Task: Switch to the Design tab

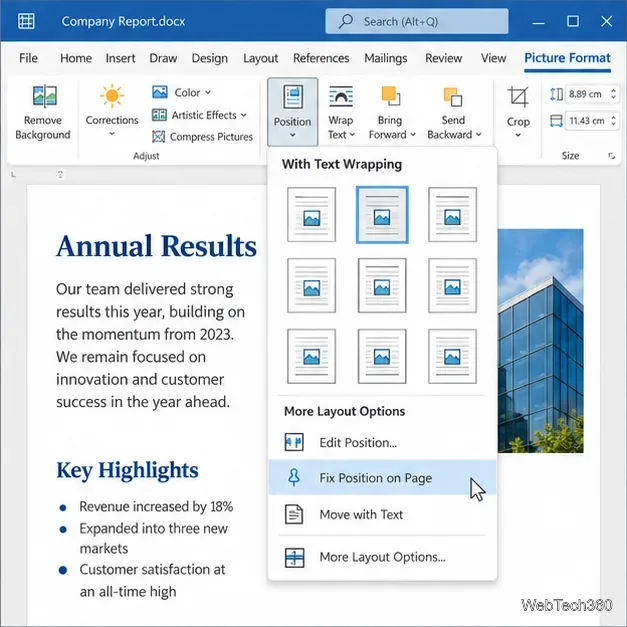Action: [210, 58]
